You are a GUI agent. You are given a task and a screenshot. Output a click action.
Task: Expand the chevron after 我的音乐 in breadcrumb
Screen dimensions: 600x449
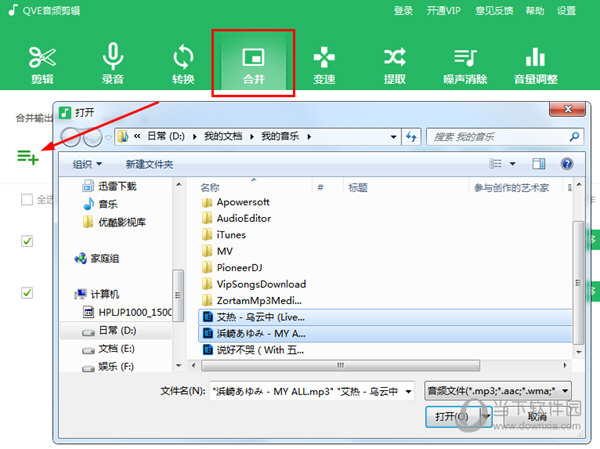(x=309, y=137)
